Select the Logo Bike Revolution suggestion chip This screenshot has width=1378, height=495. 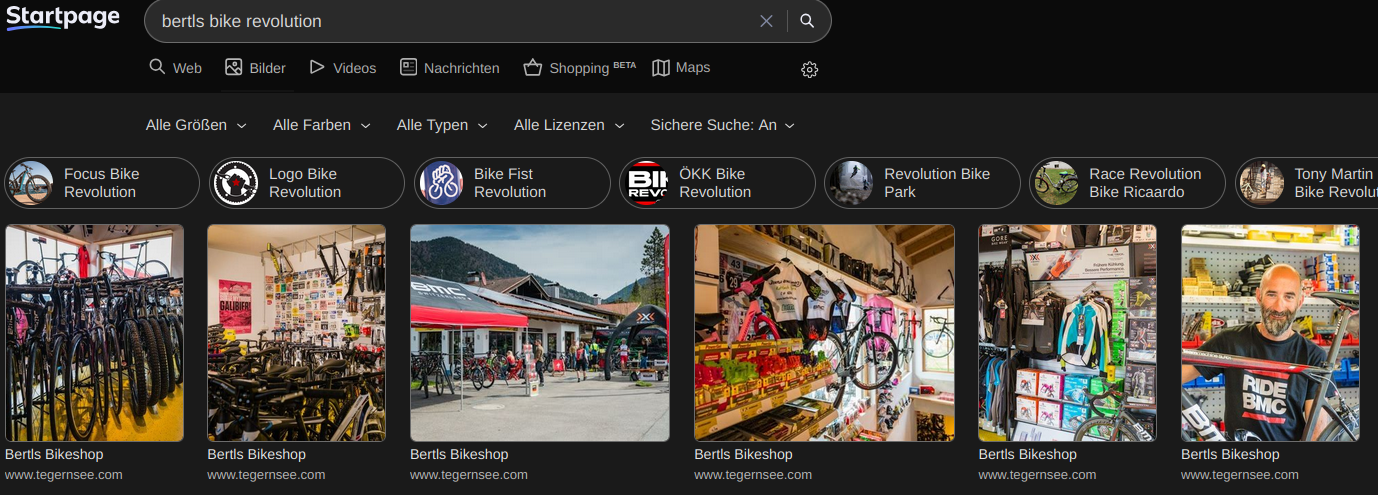click(x=307, y=183)
